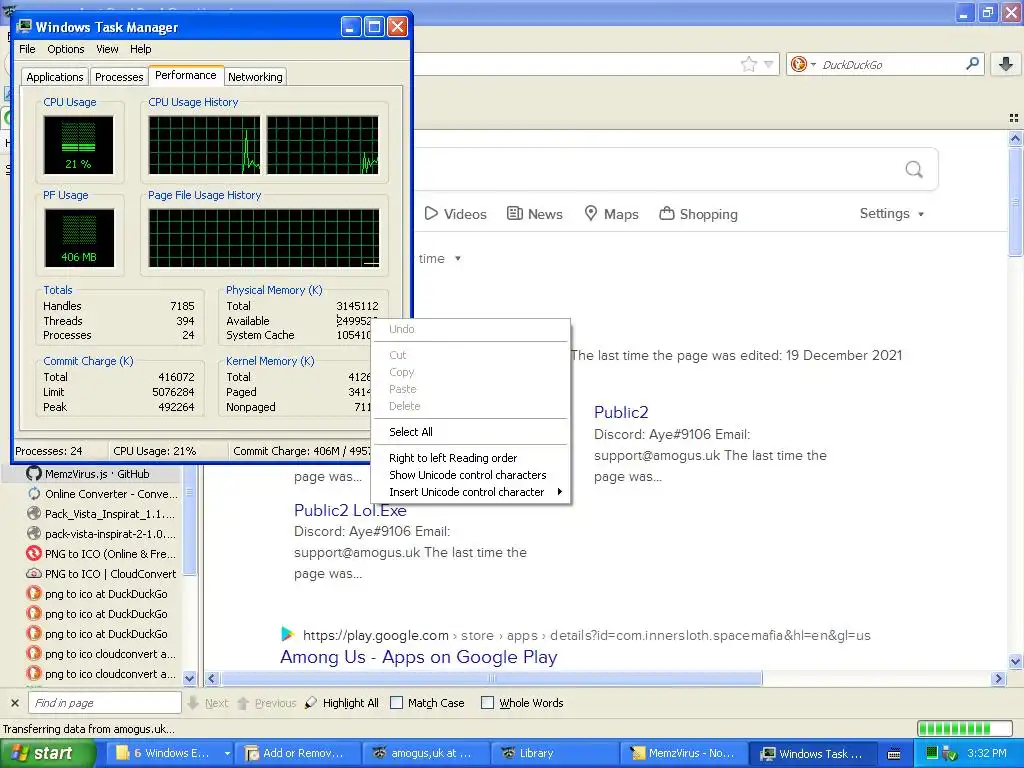Image resolution: width=1024 pixels, height=768 pixels.
Task: Click the DuckDuckGo search engine icon
Action: 798,64
